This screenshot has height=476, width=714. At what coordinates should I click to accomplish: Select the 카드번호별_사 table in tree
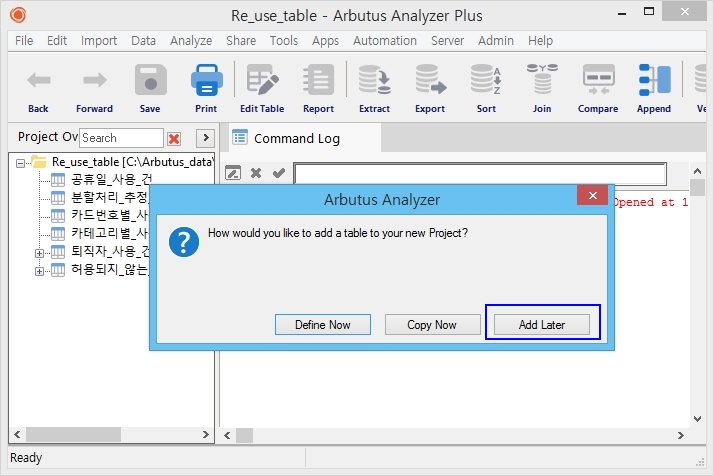tap(109, 216)
